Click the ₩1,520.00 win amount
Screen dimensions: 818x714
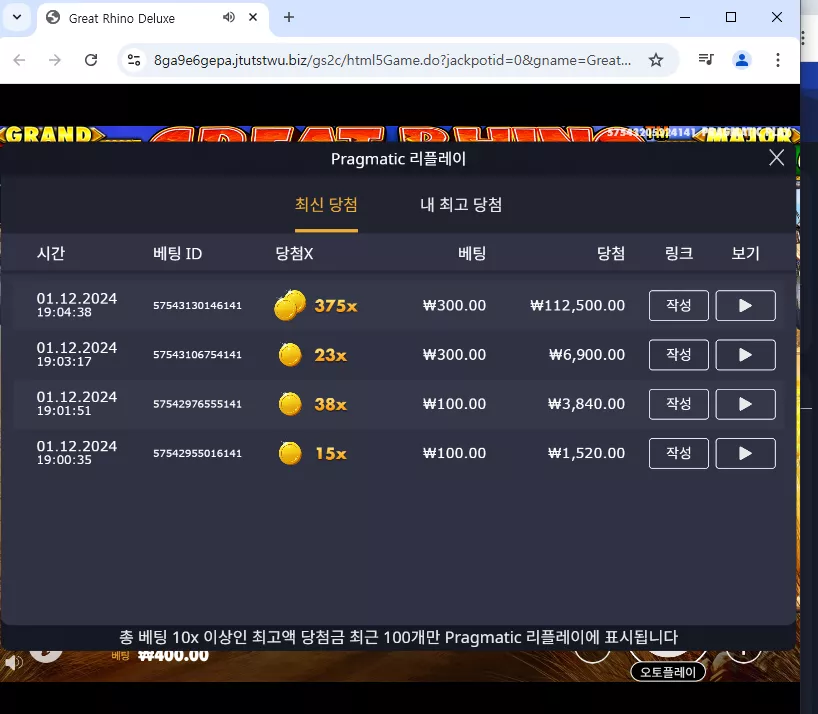click(x=586, y=453)
